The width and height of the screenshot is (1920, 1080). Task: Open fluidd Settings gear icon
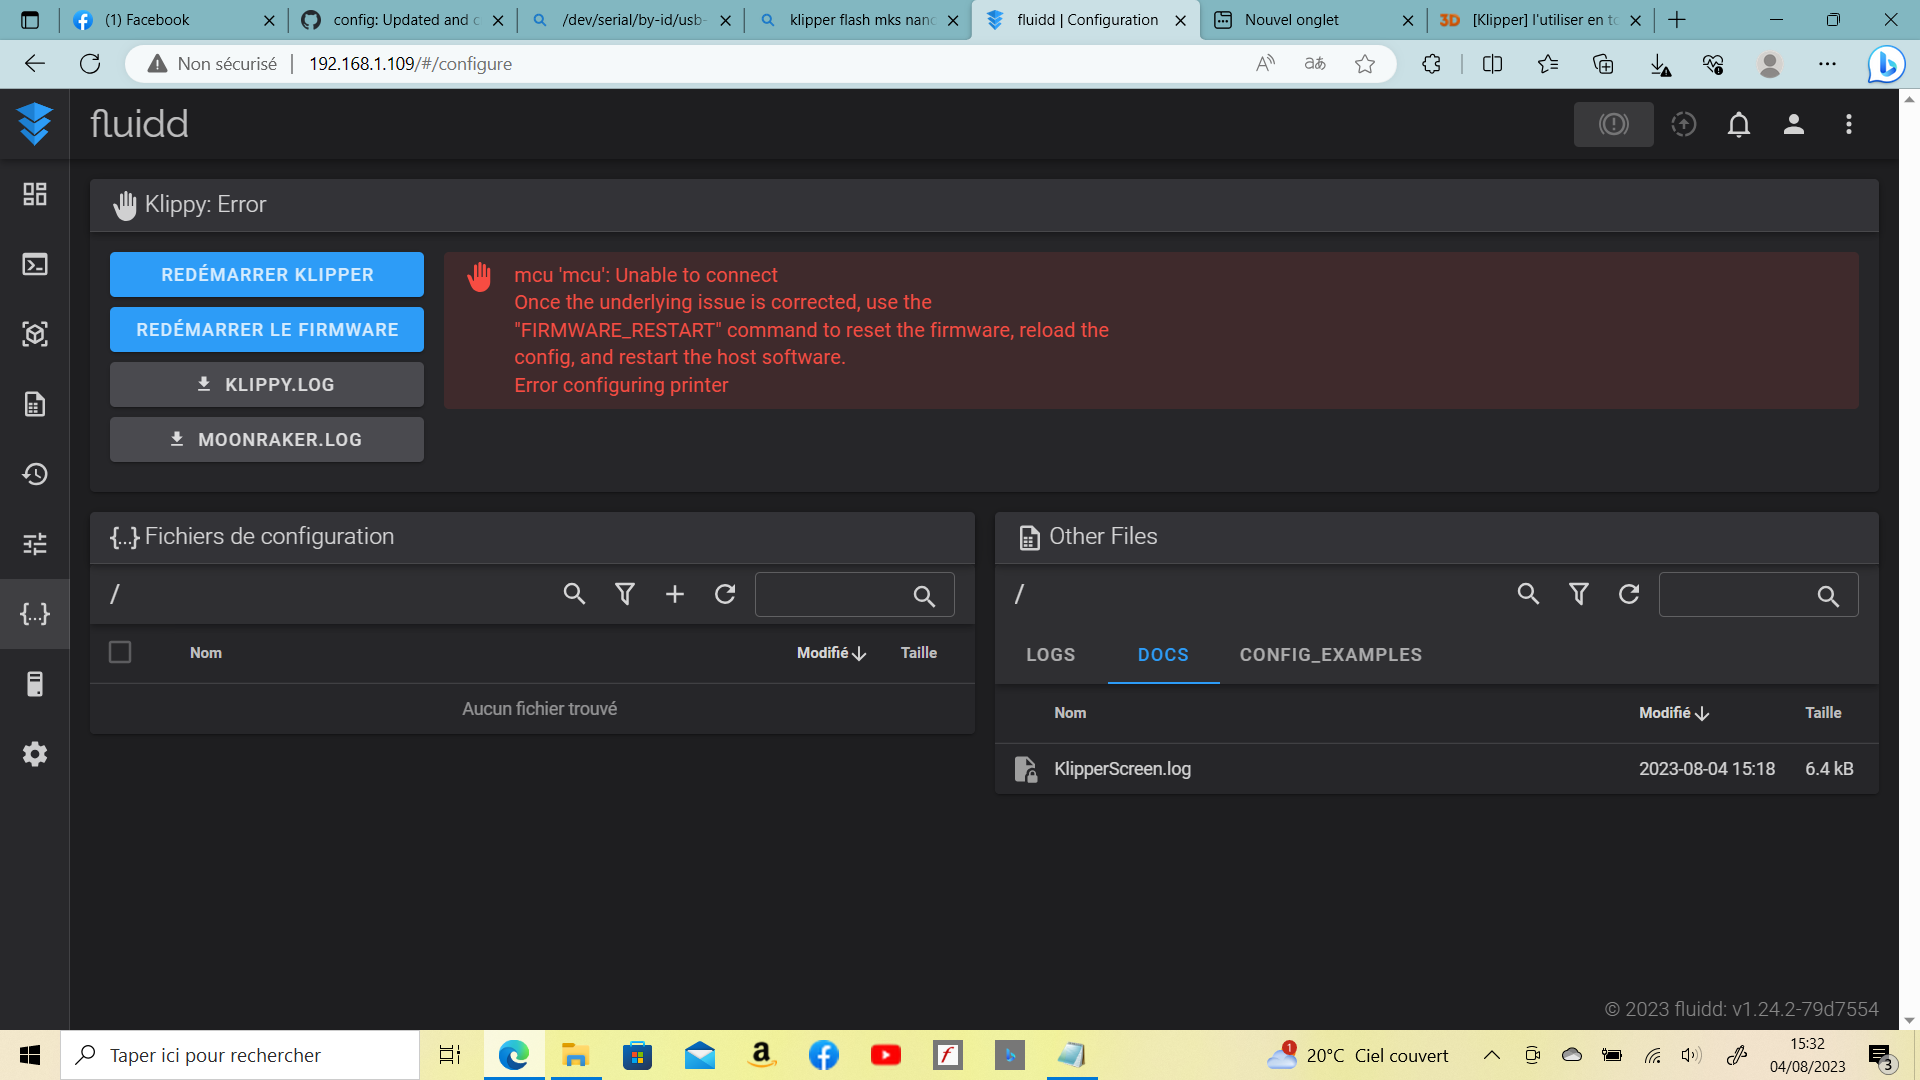coord(35,754)
